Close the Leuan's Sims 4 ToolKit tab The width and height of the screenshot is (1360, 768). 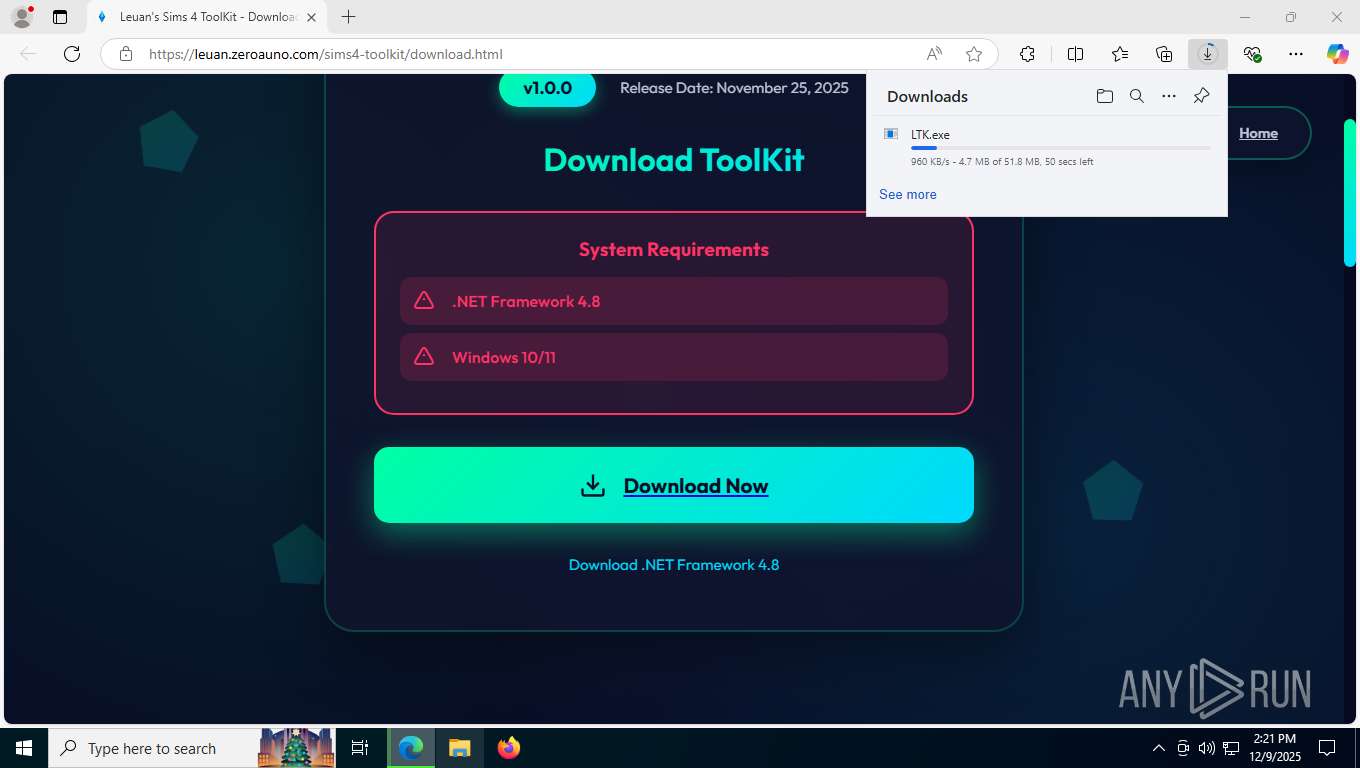tap(312, 17)
